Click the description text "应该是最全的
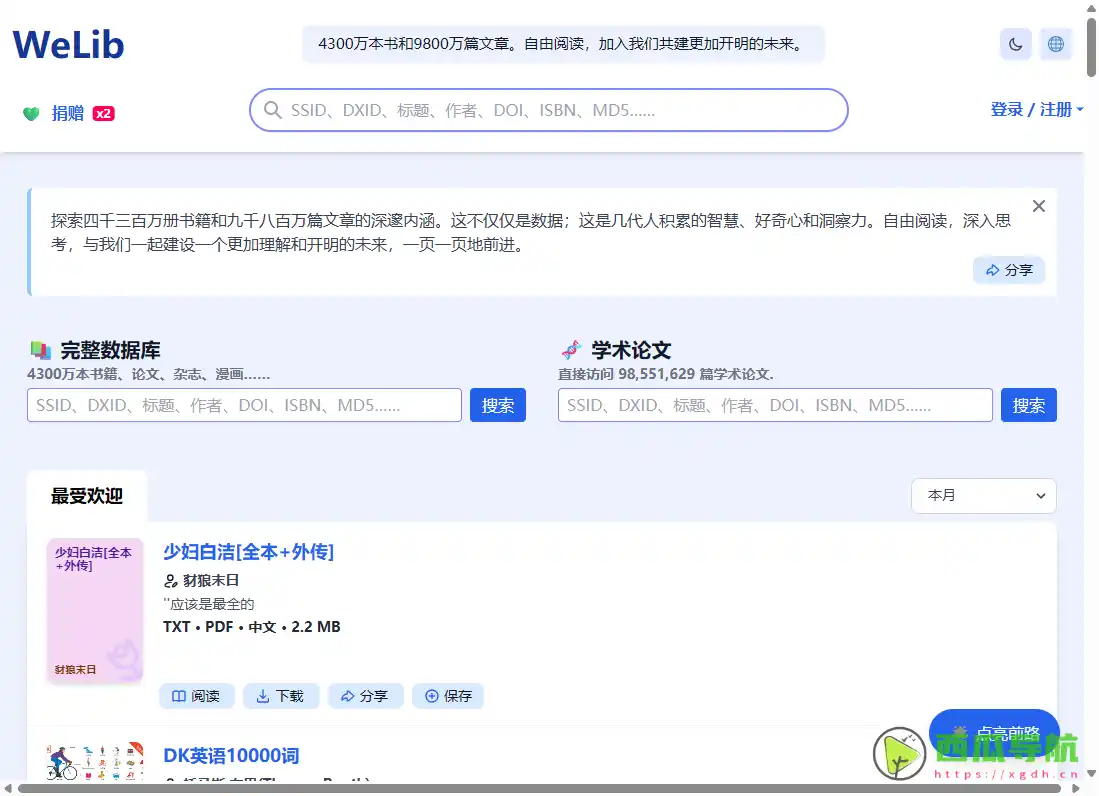This screenshot has height=796, width=1099. (x=209, y=604)
